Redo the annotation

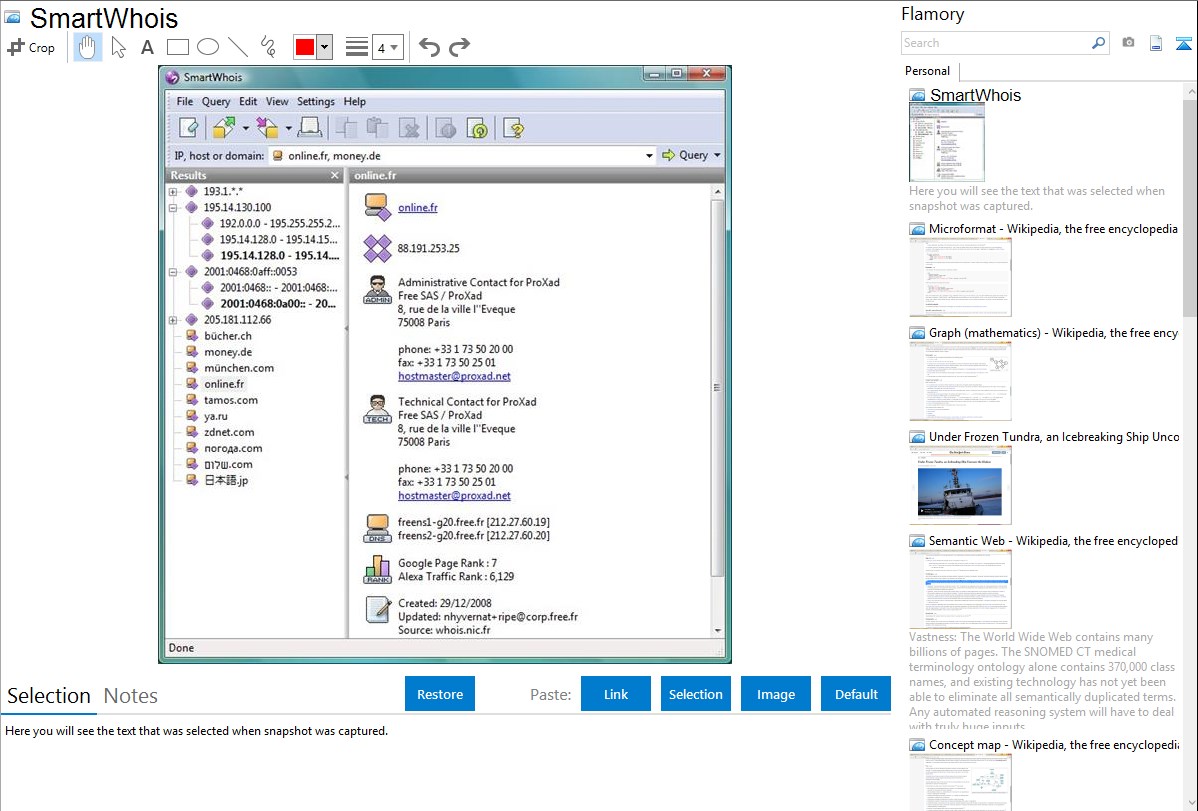459,47
